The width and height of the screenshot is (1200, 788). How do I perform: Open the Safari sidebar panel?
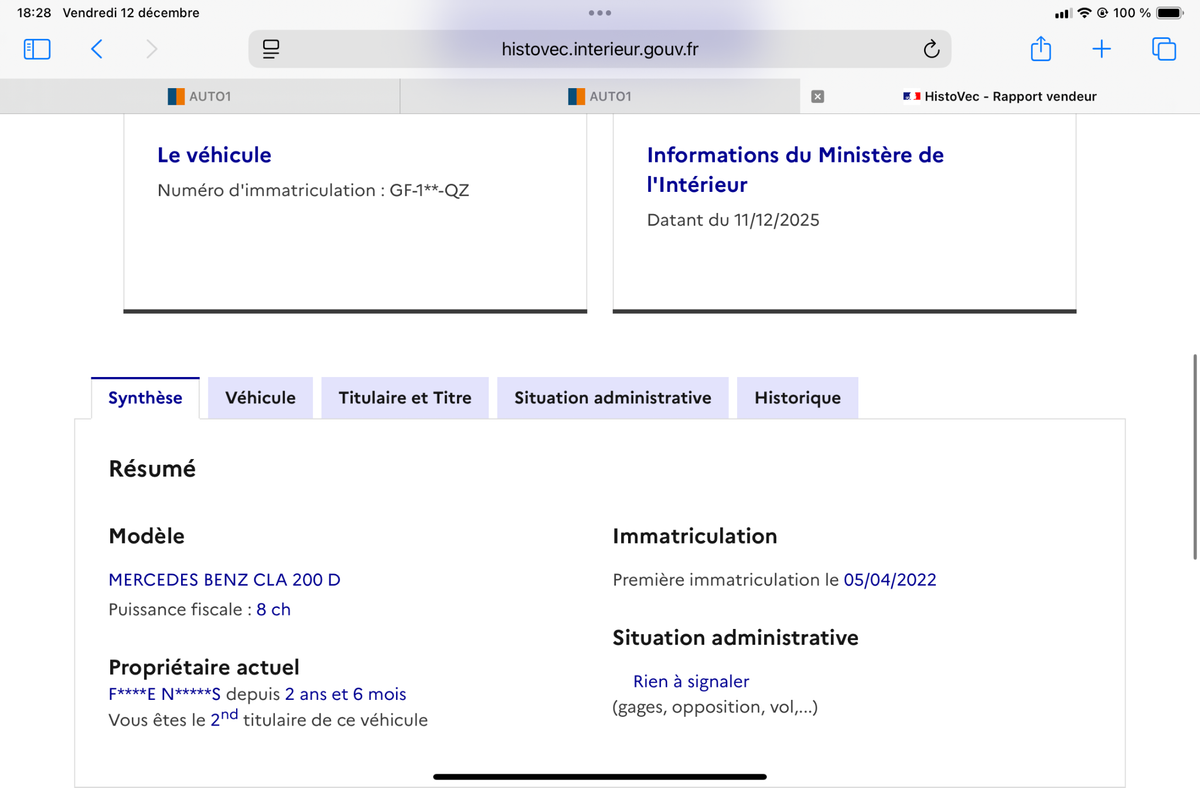click(x=37, y=49)
